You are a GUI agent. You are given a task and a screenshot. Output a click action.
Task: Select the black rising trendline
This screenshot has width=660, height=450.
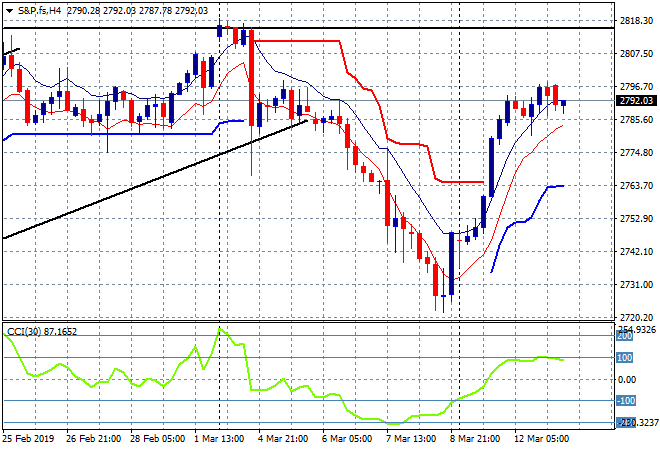[x=155, y=179]
